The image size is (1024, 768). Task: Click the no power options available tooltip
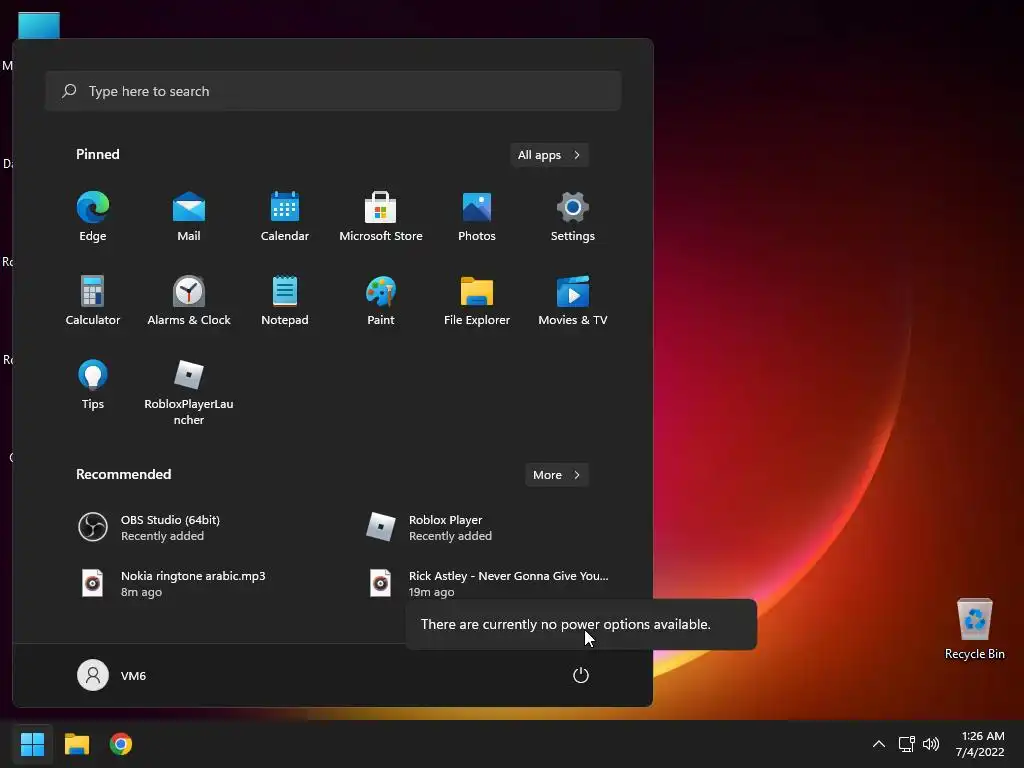click(x=581, y=624)
